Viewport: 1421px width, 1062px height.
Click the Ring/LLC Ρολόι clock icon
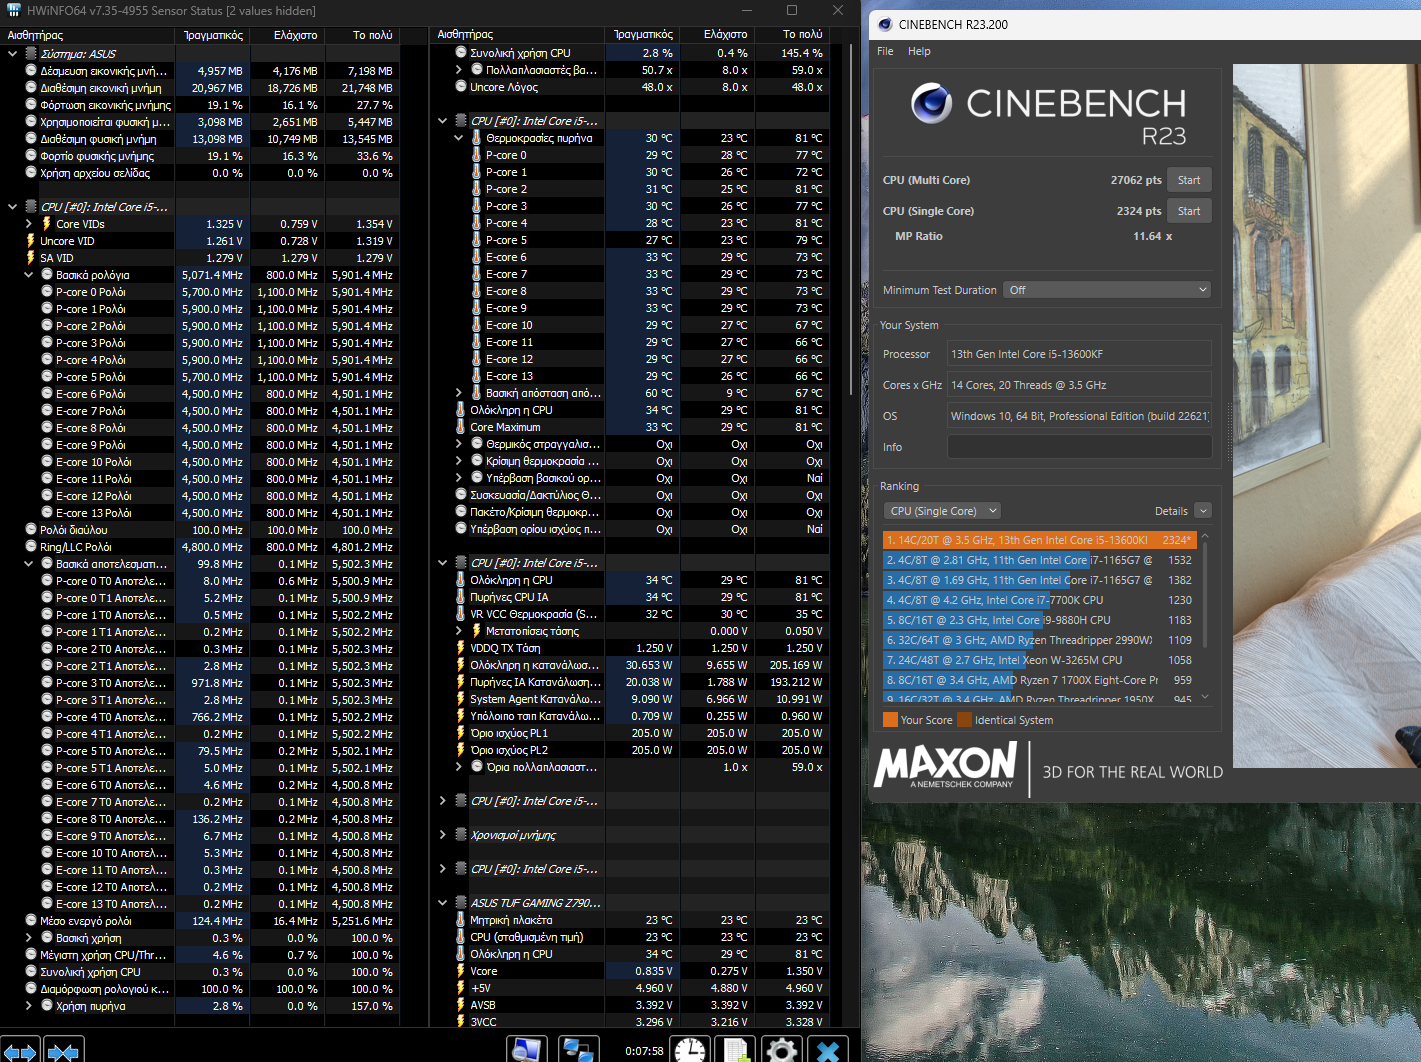30,547
